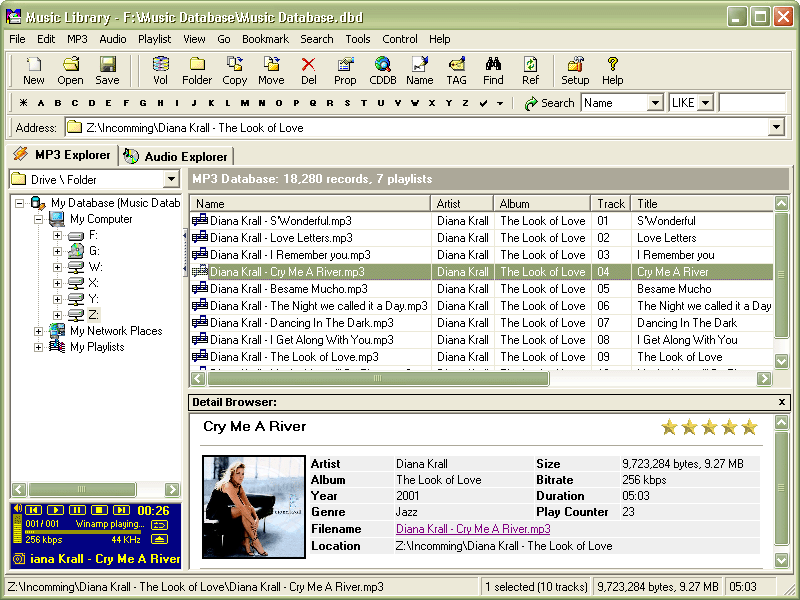This screenshot has width=800, height=600.
Task: Show all records with asterisk filter
Action: (x=23, y=103)
